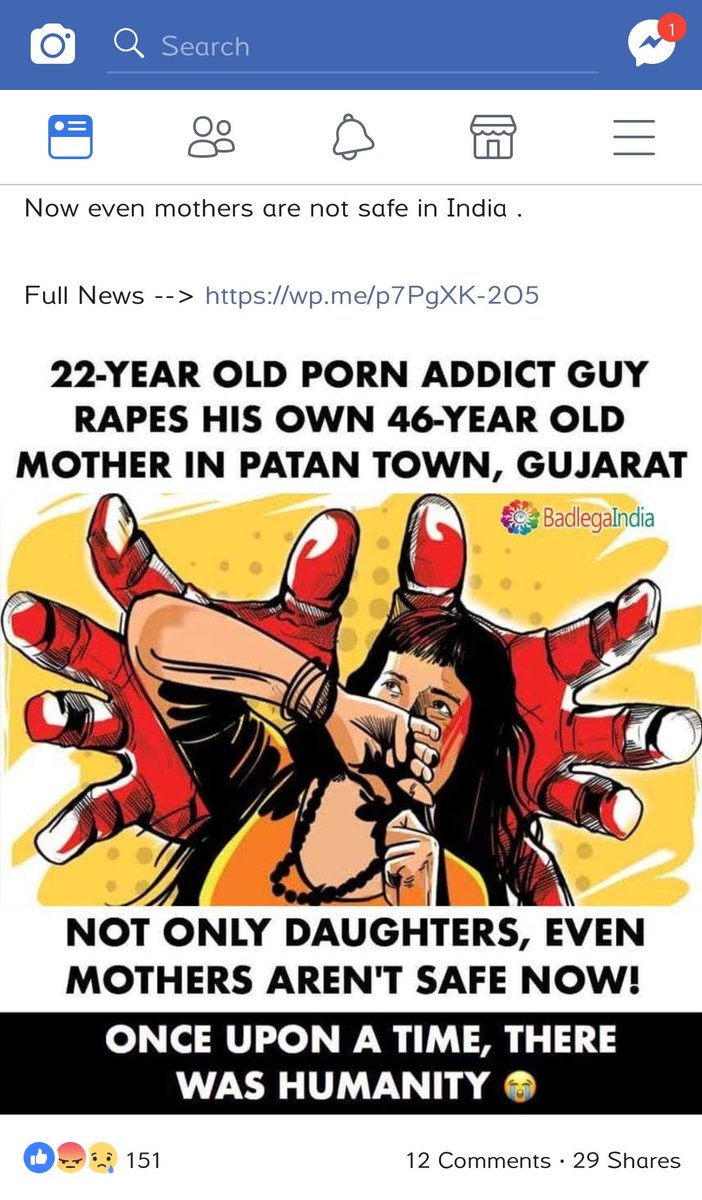Select the blue Like reaction icon
The width and height of the screenshot is (702, 1200).
coord(38,1160)
